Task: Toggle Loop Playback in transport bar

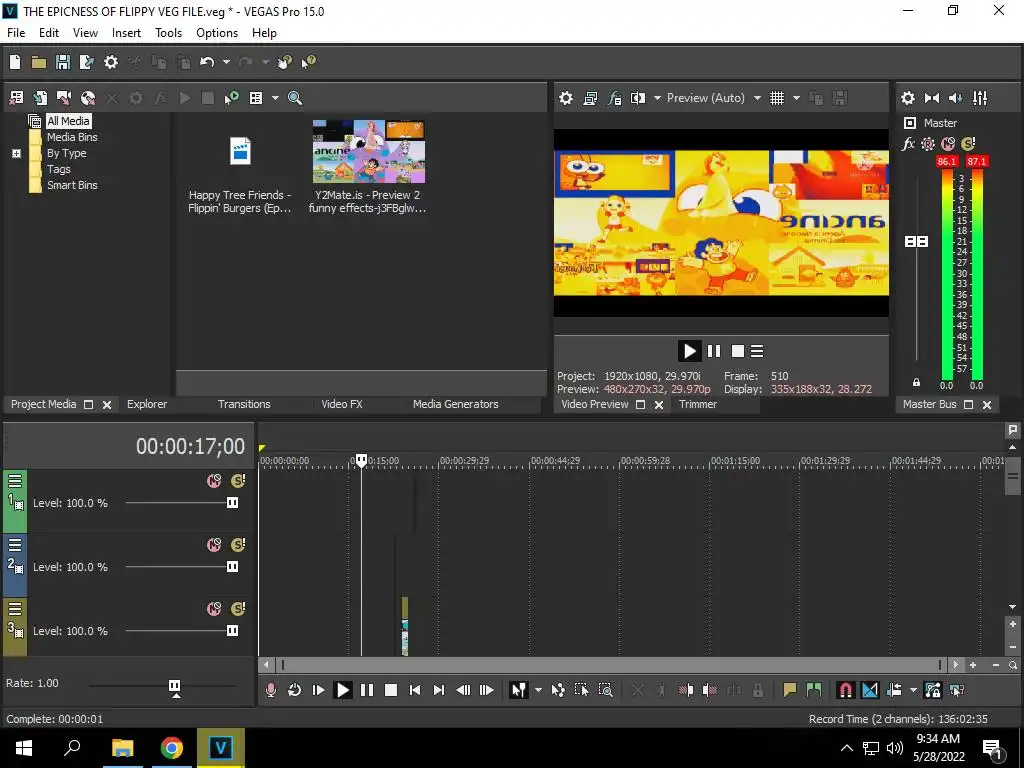Action: 295,690
